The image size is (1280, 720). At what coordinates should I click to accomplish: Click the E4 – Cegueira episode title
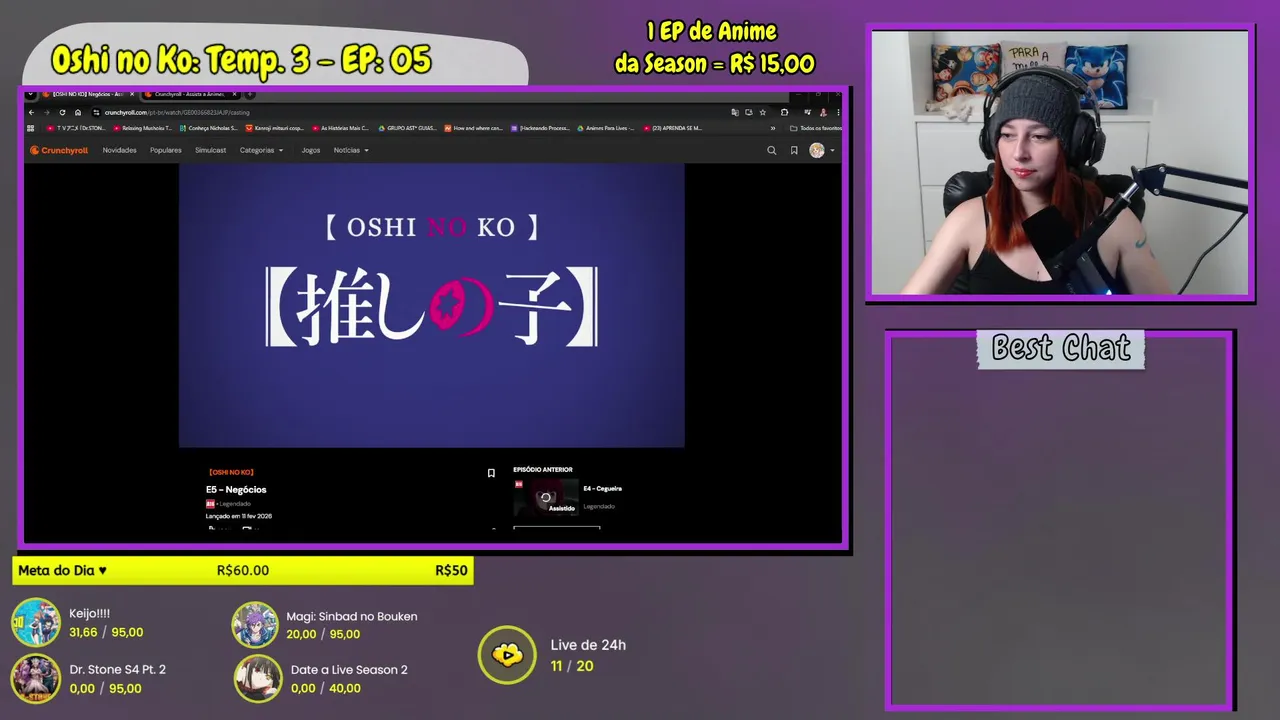tap(603, 488)
